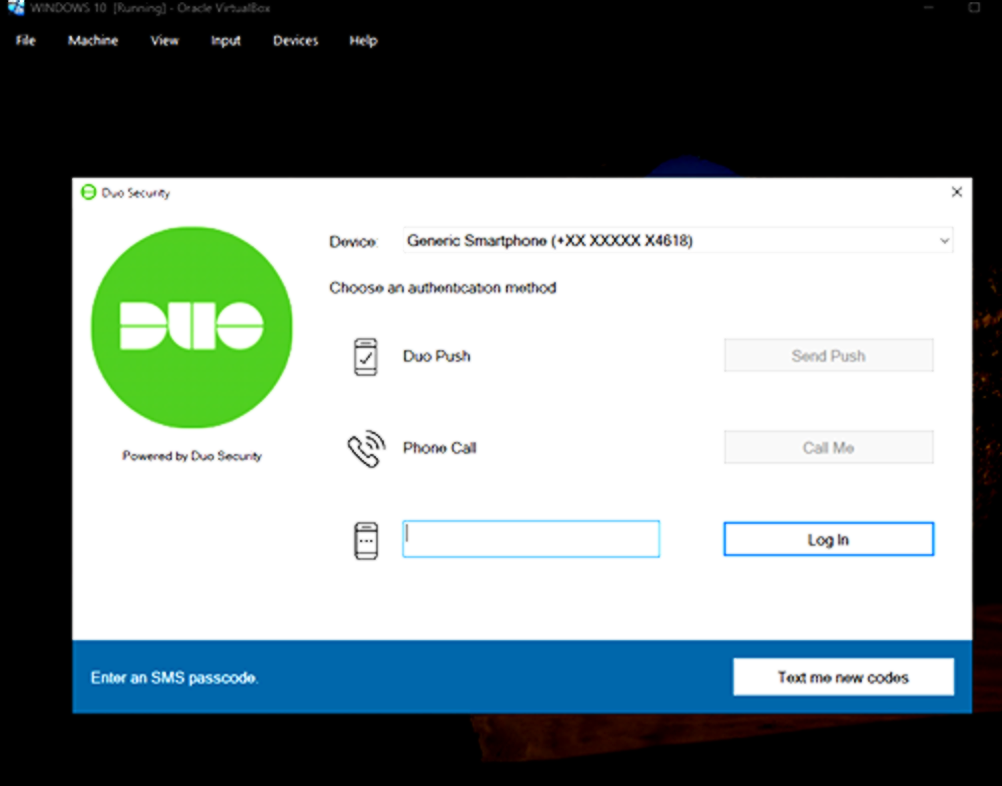Viewport: 1002px width, 786px height.
Task: Open the Input menu
Action: [x=226, y=40]
